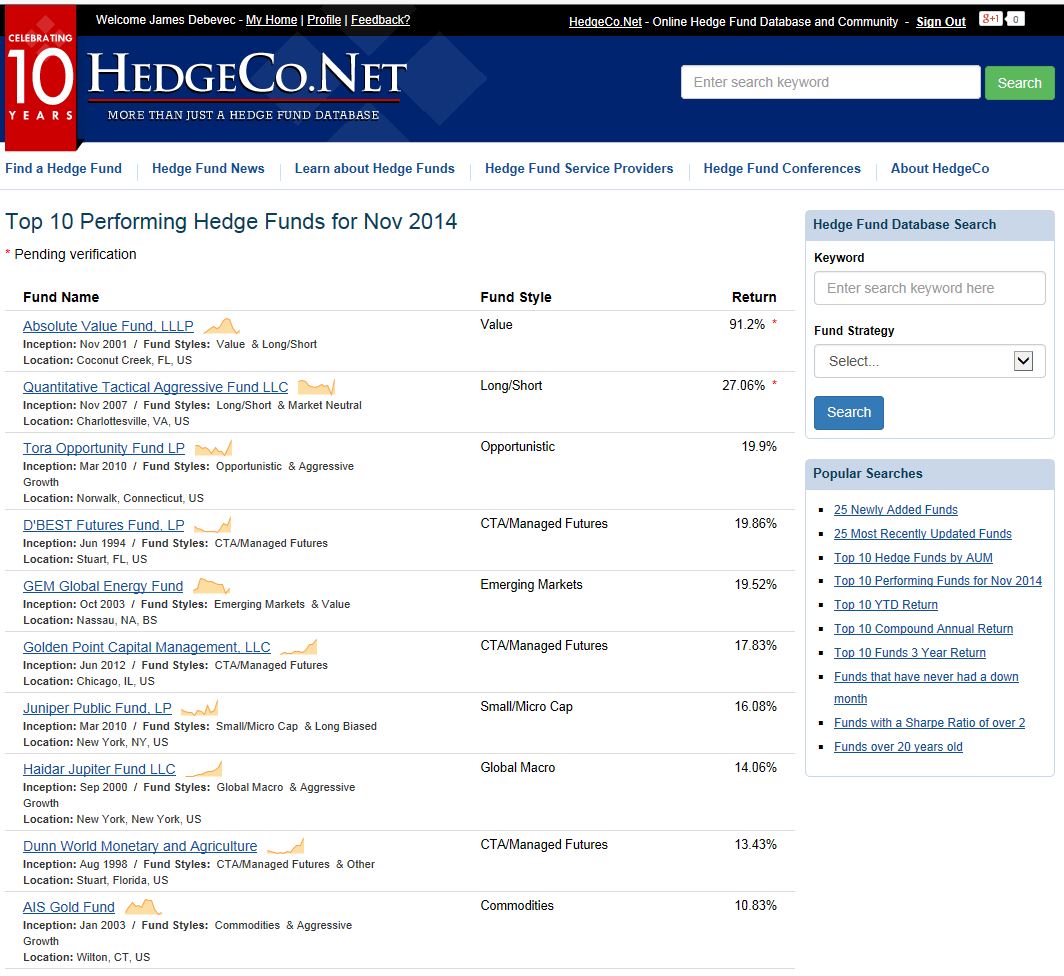
Task: Click blue Search button in database search
Action: [x=848, y=413]
